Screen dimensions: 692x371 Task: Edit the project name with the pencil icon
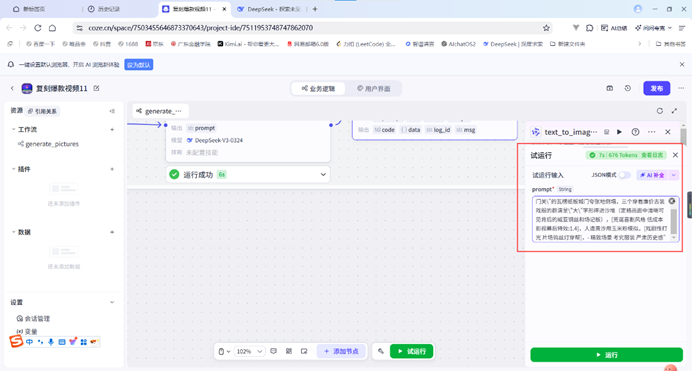tap(97, 88)
